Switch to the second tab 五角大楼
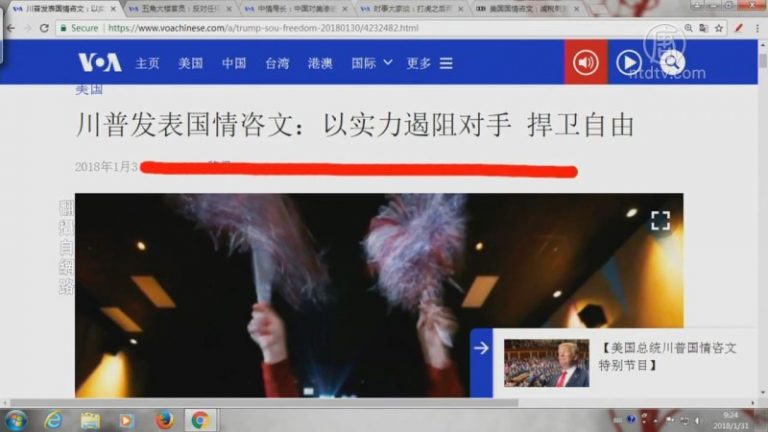The height and width of the screenshot is (432, 768). [x=179, y=9]
